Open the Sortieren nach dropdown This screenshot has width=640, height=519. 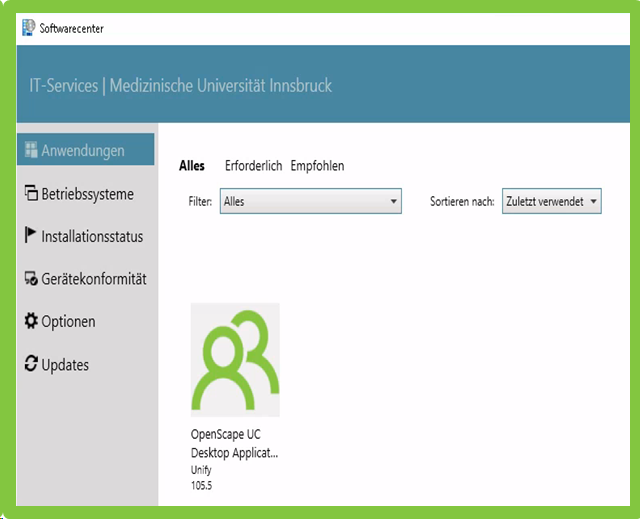[551, 201]
